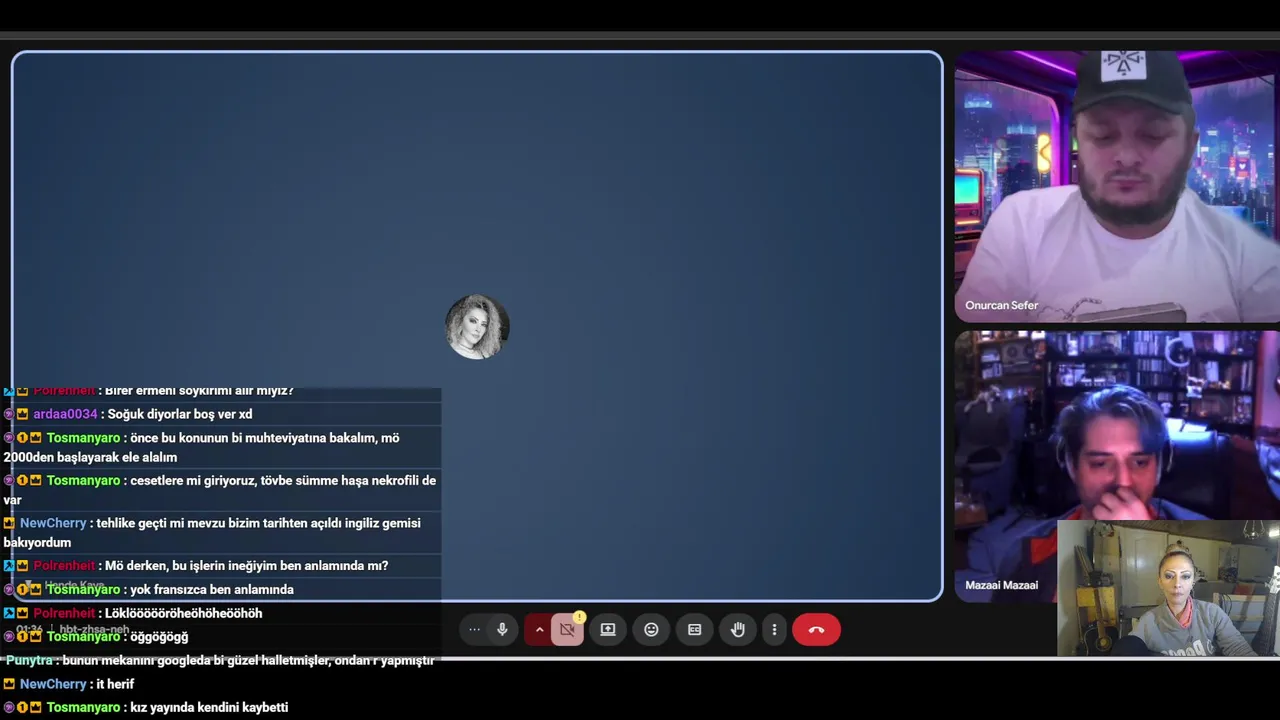Turn on the disabled camera button

[567, 630]
